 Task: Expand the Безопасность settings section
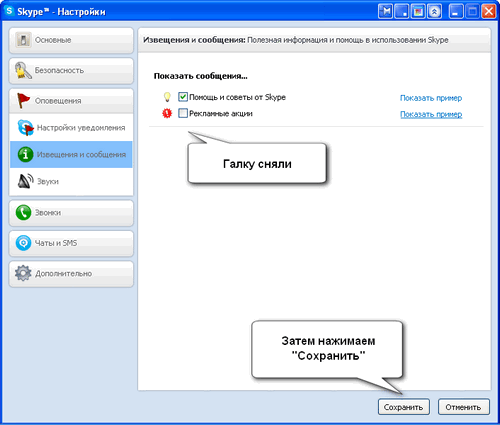(x=71, y=71)
